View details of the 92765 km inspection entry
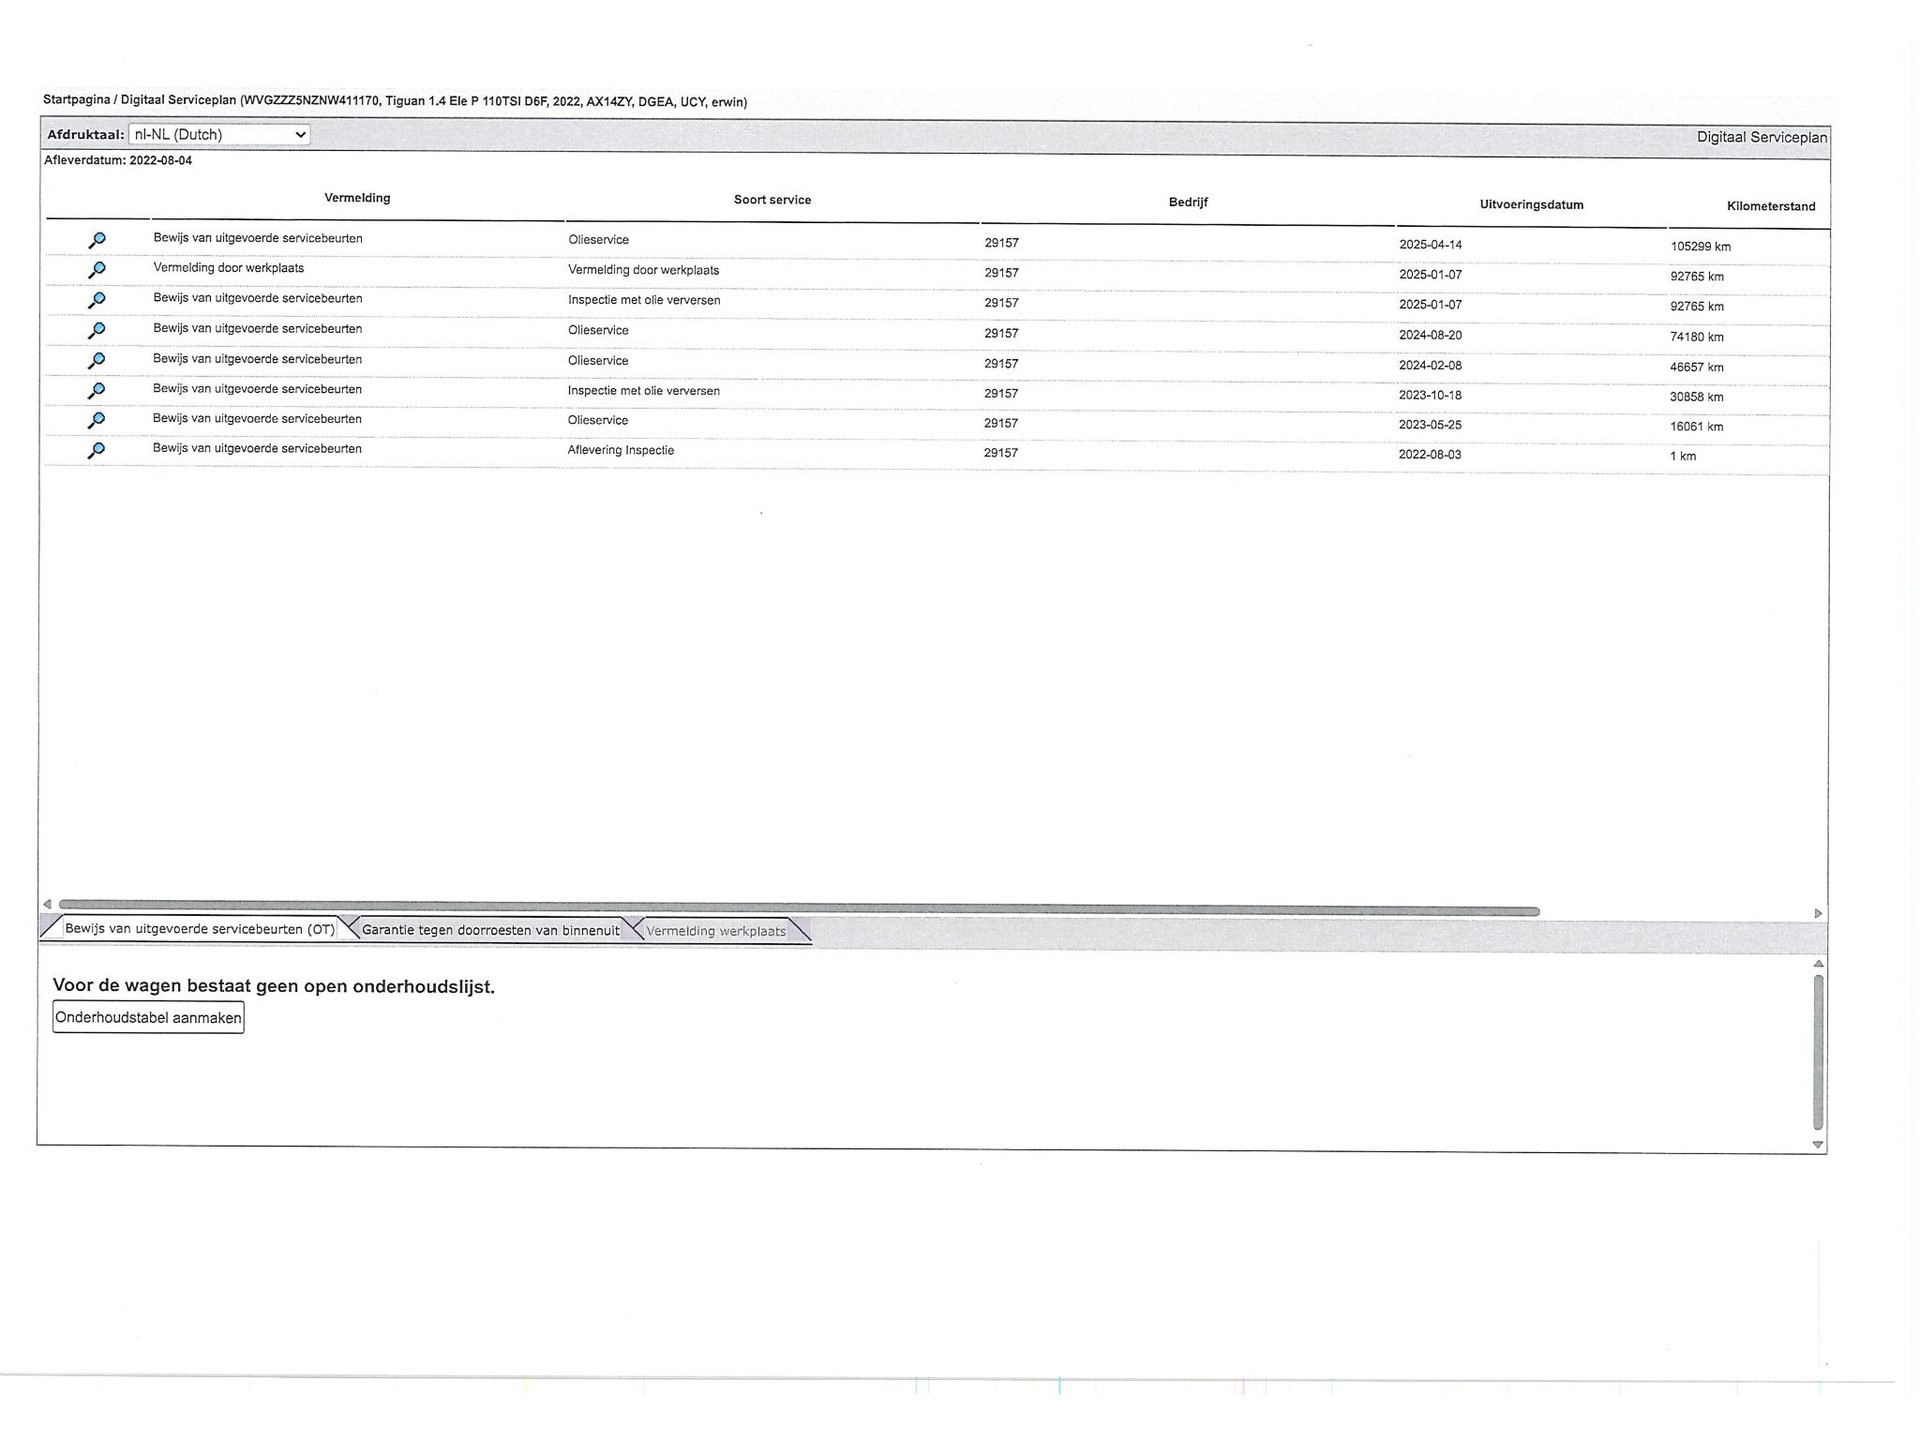This screenshot has width=1920, height=1440. coord(97,300)
